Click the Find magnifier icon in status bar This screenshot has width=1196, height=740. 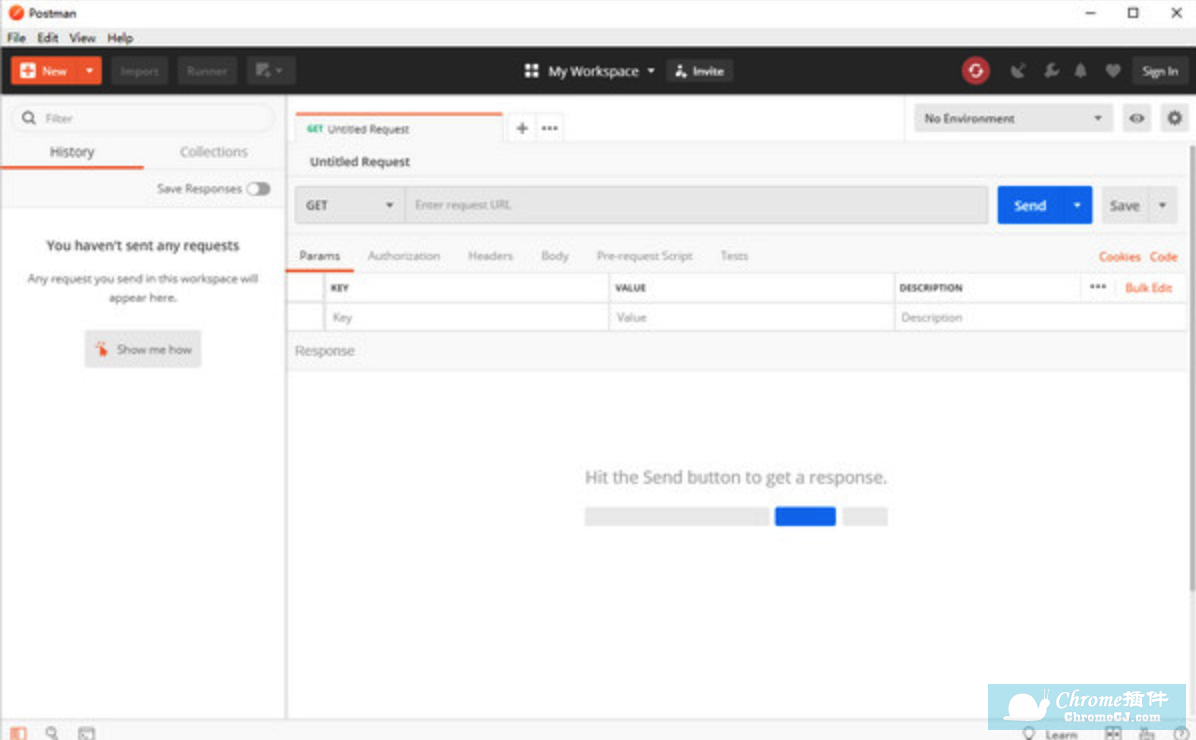(x=52, y=733)
